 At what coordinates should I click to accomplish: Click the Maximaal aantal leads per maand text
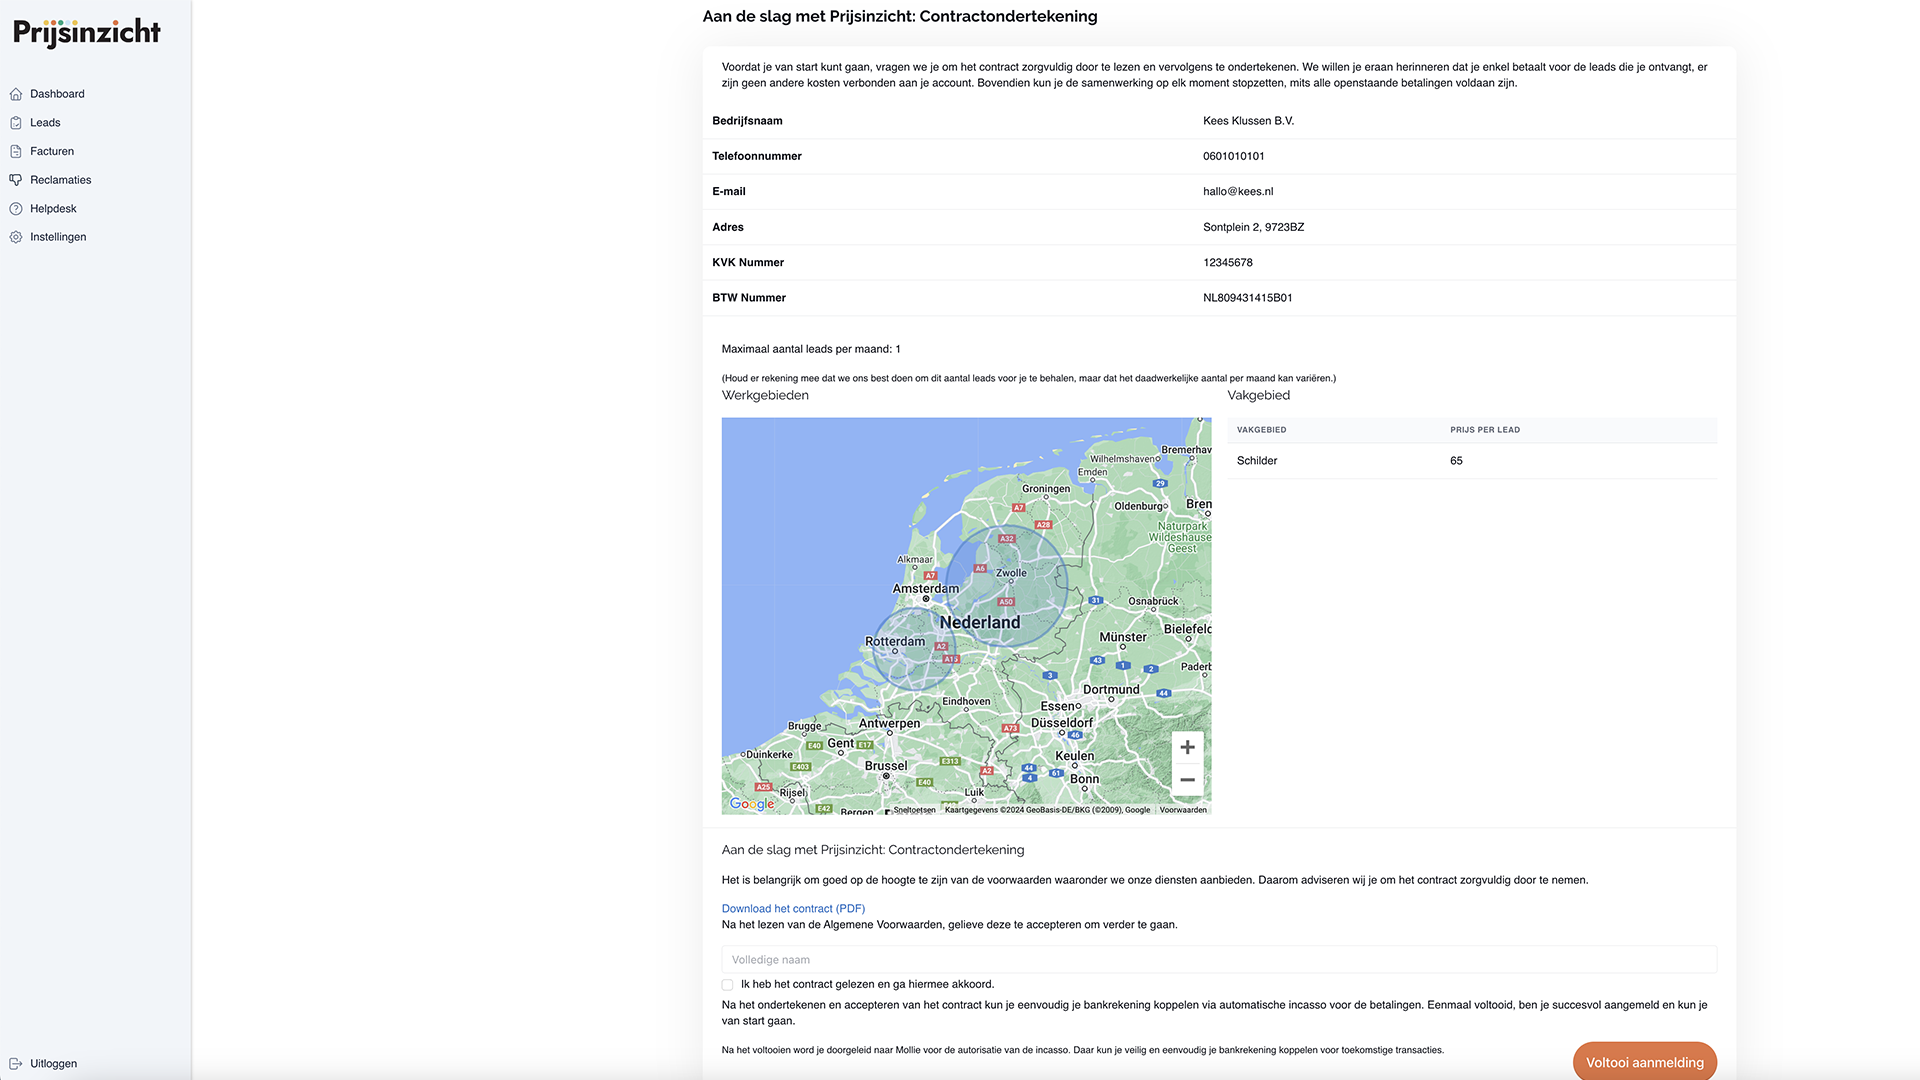pos(811,349)
